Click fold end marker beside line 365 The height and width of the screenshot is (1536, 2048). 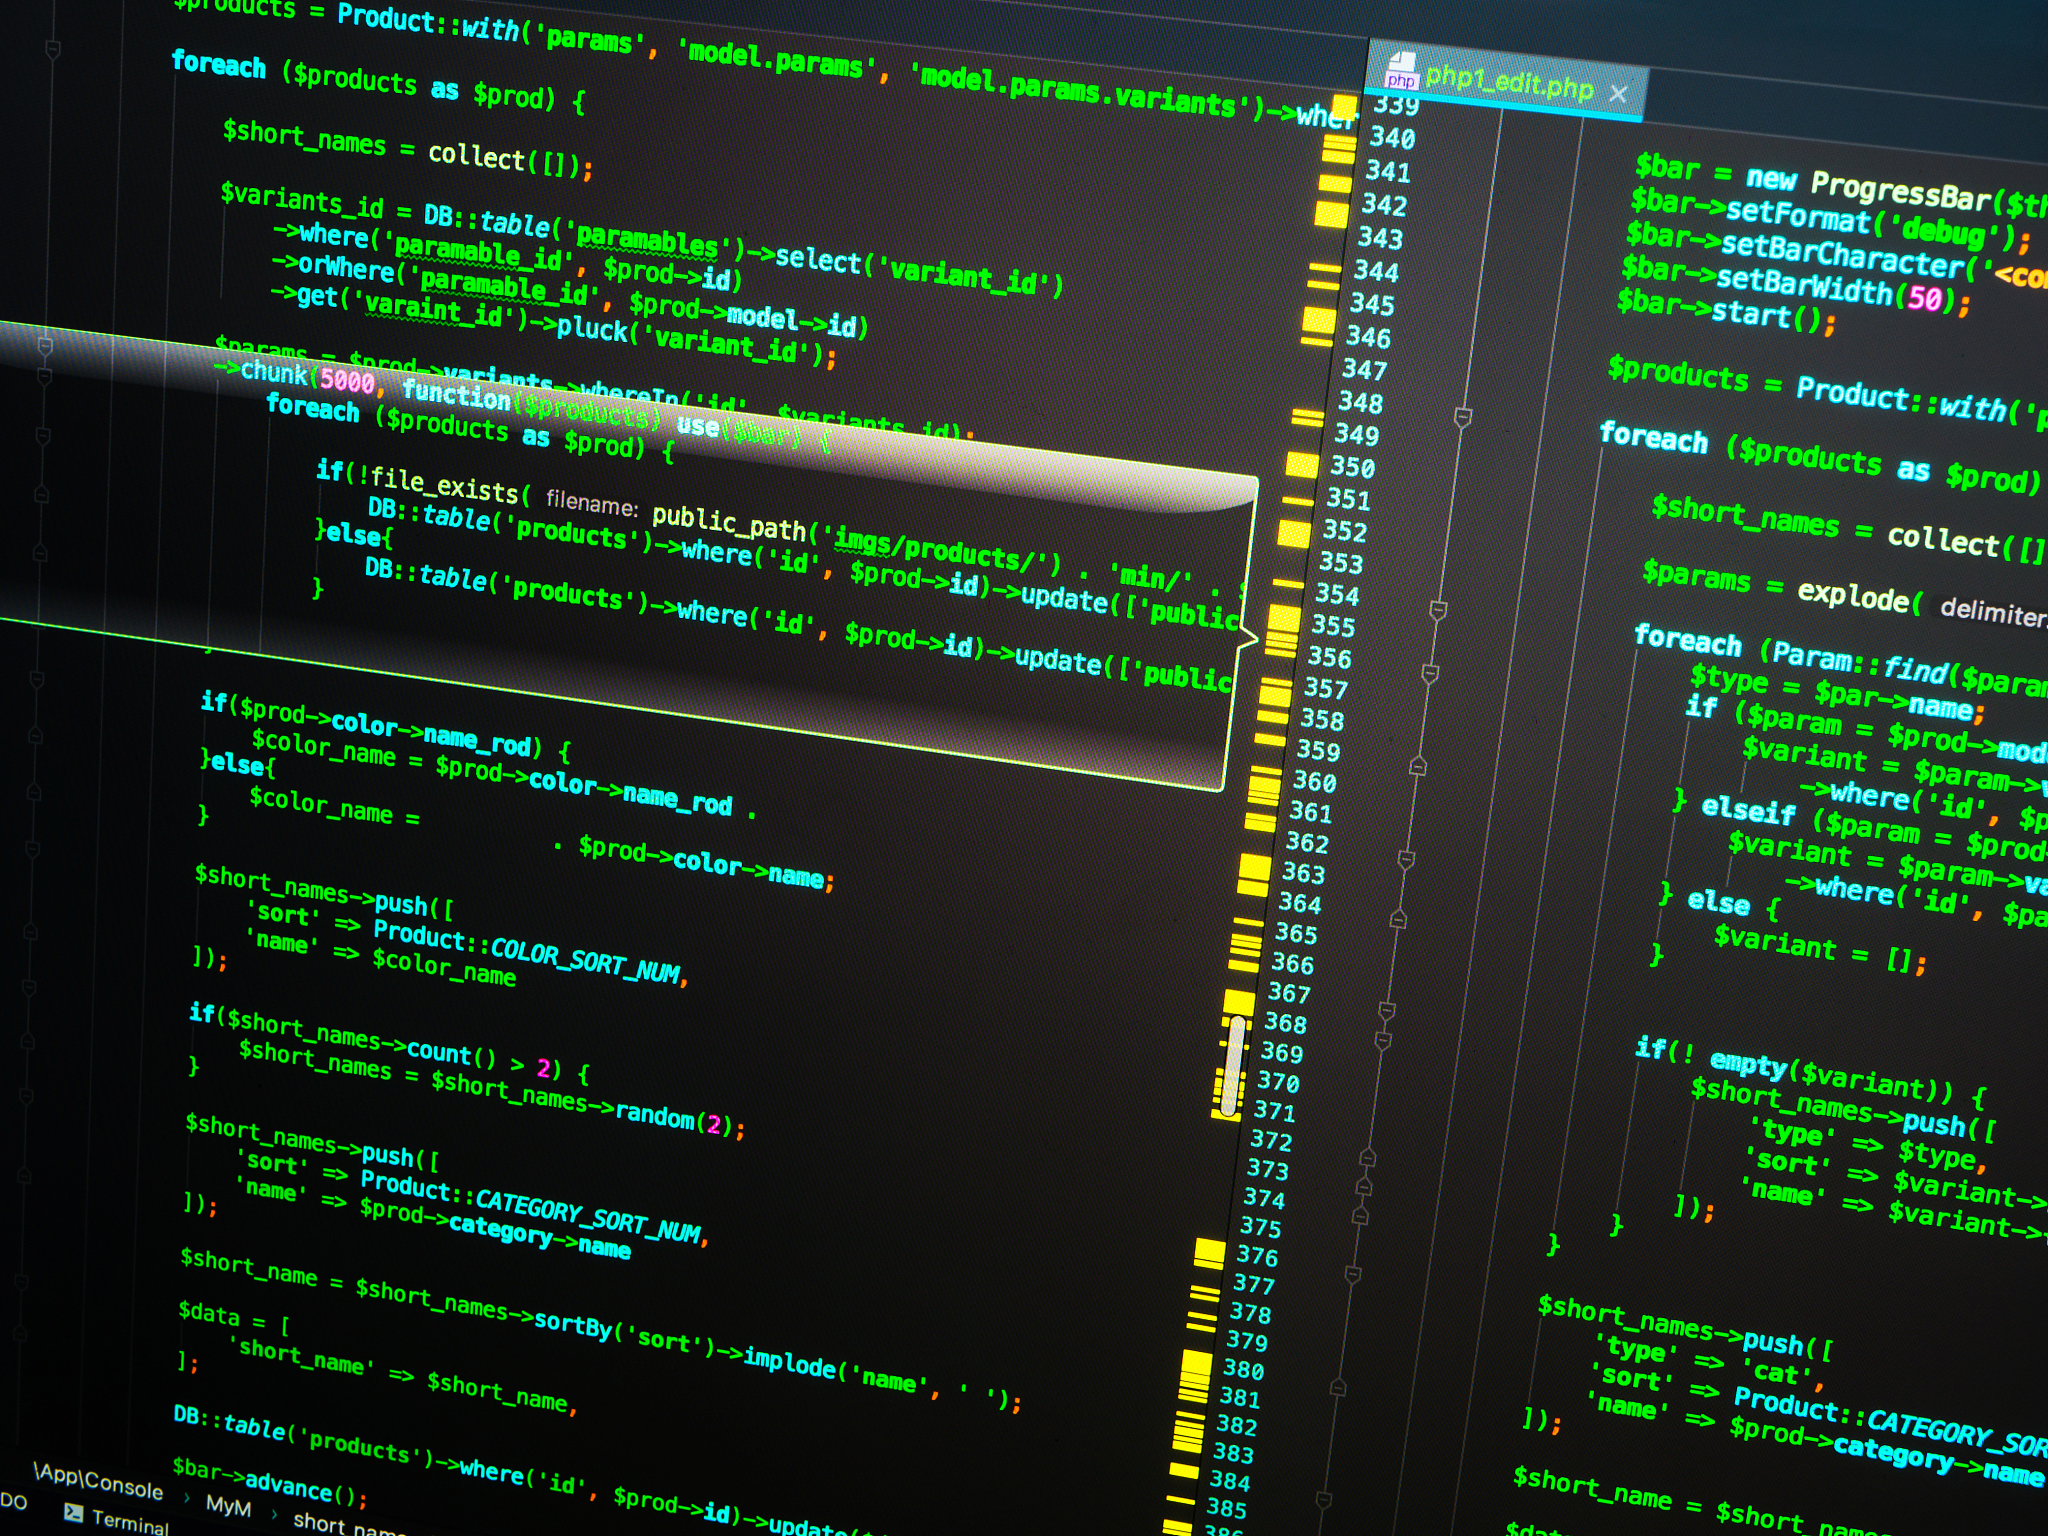tap(1399, 919)
